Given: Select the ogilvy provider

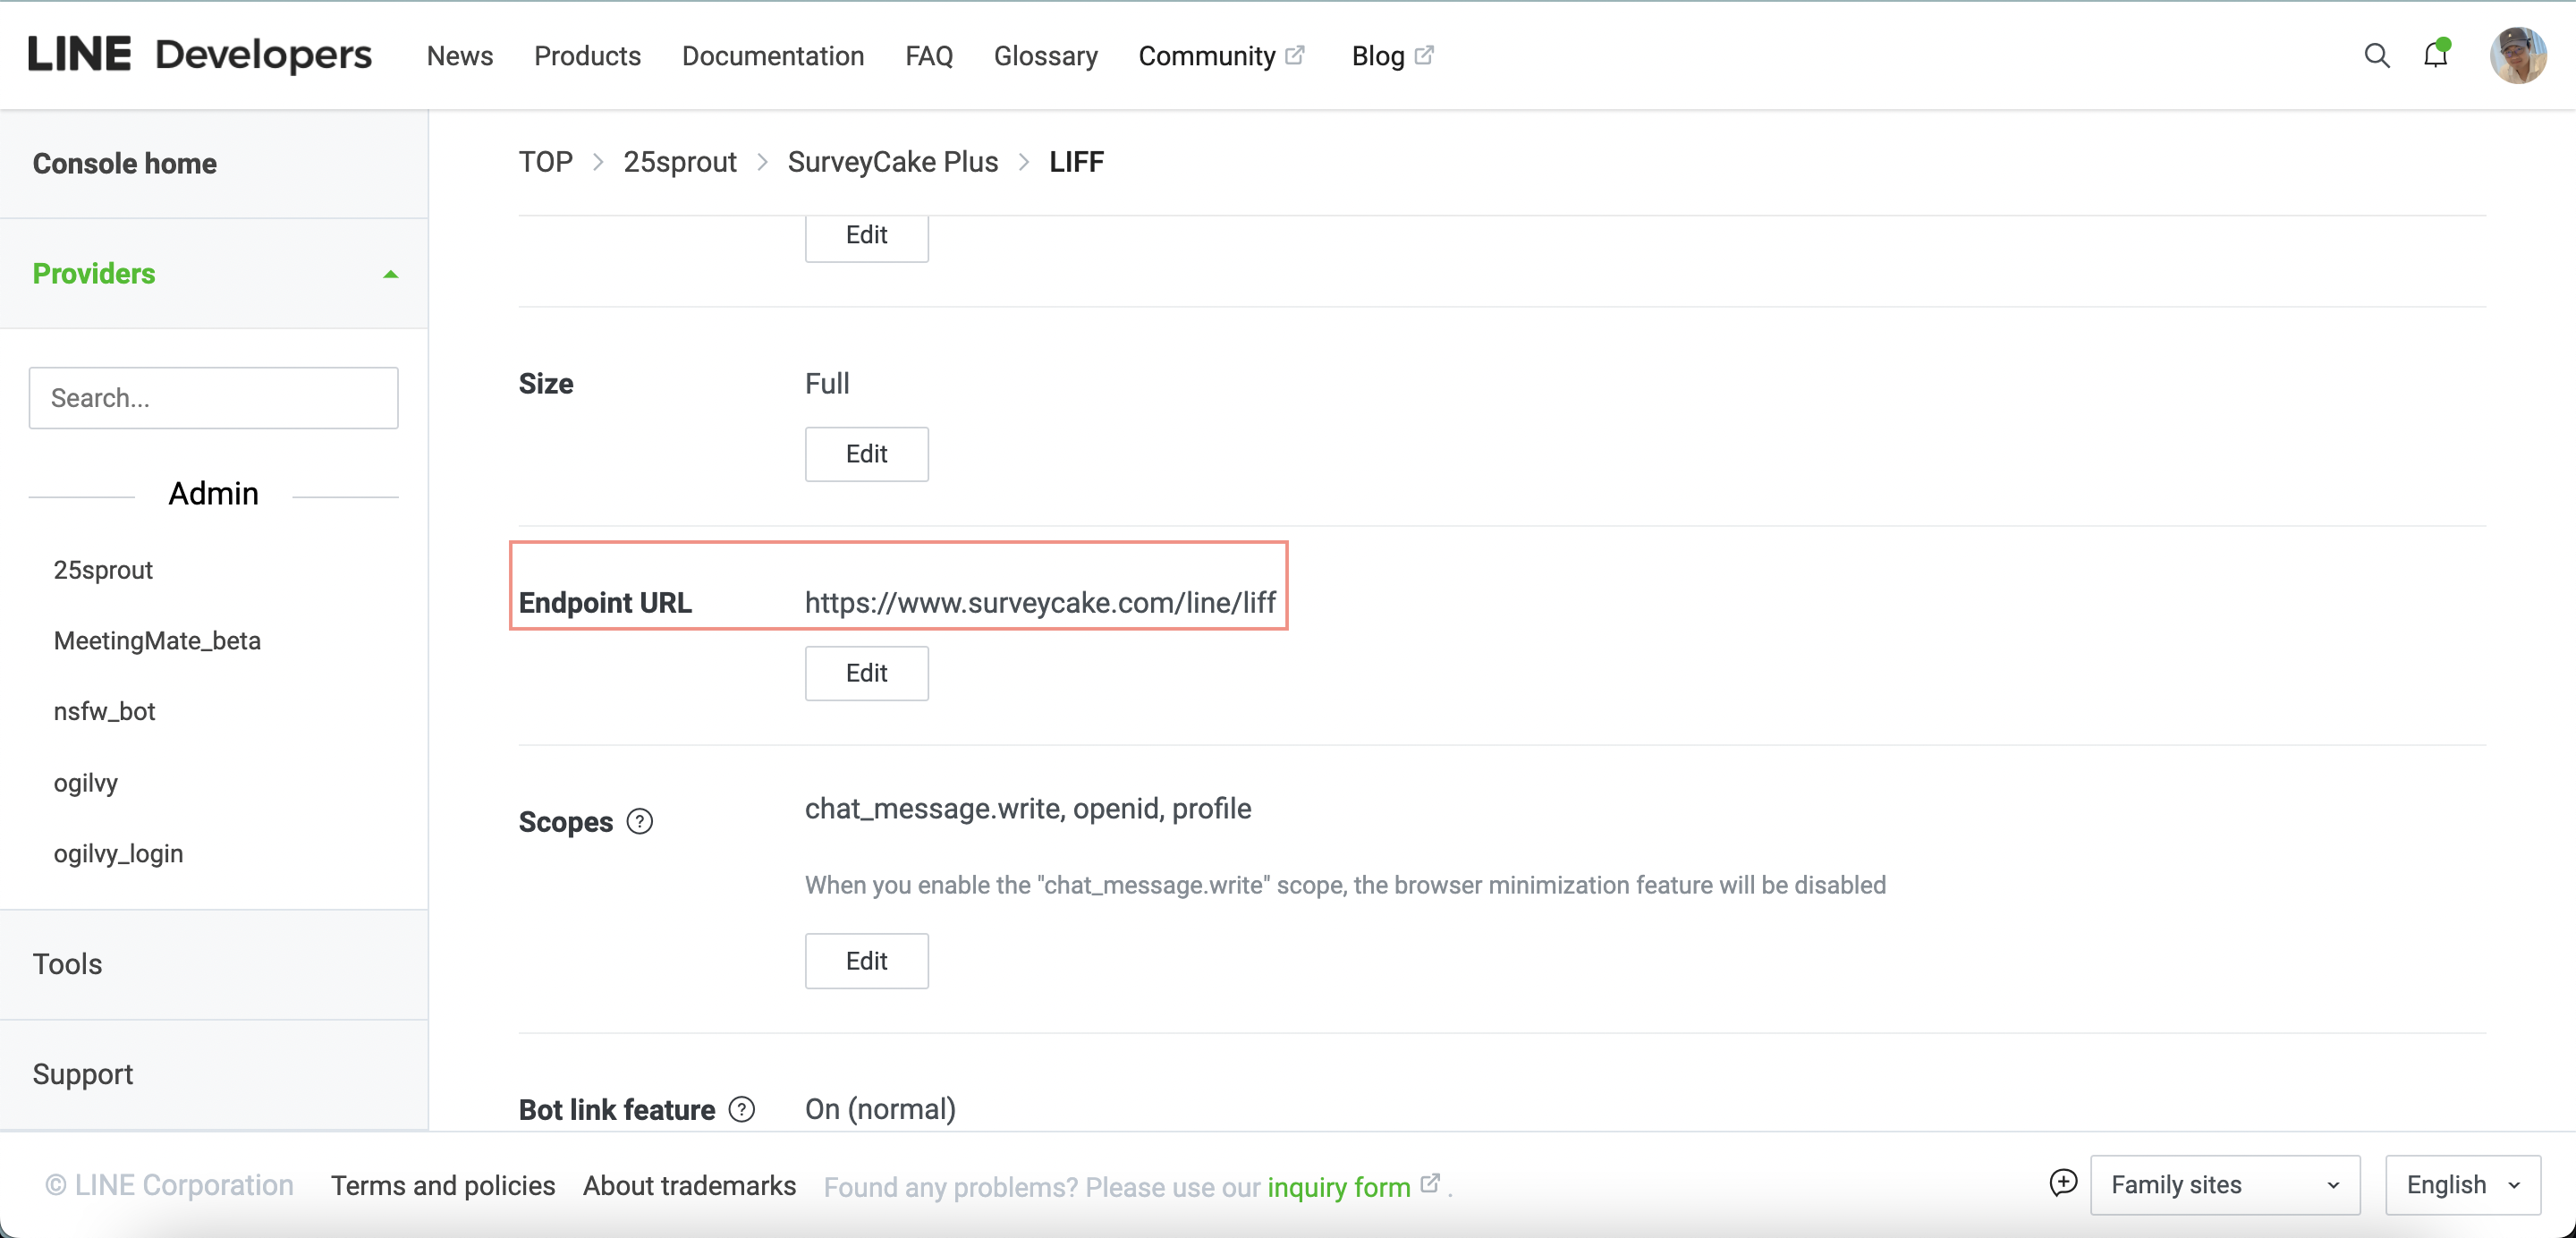Looking at the screenshot, I should pos(86,783).
